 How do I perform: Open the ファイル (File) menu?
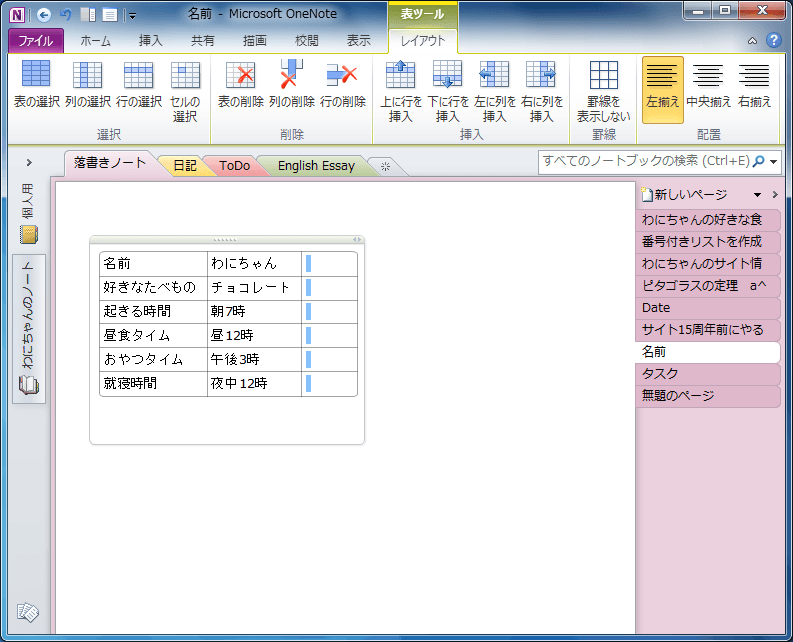point(36,41)
